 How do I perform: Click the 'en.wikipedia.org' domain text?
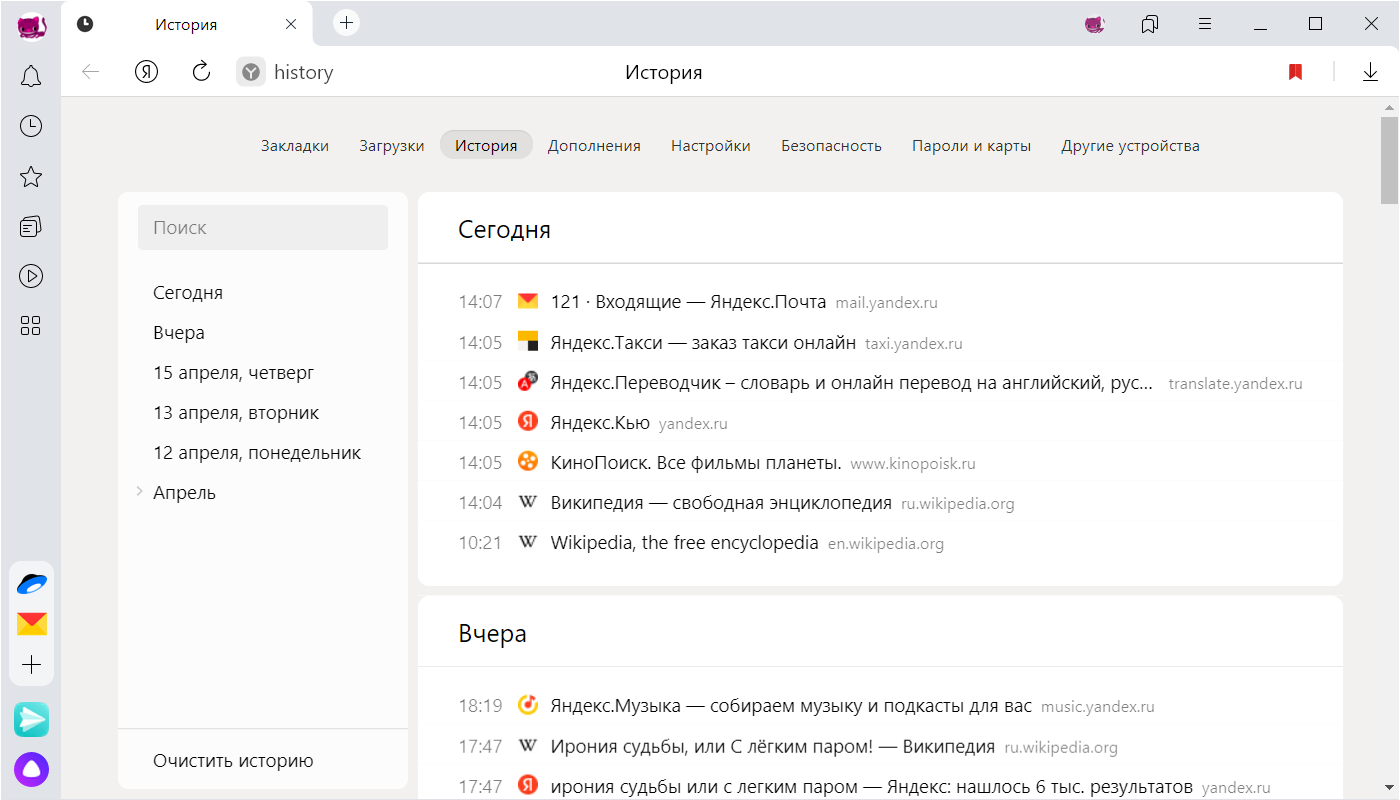click(886, 544)
